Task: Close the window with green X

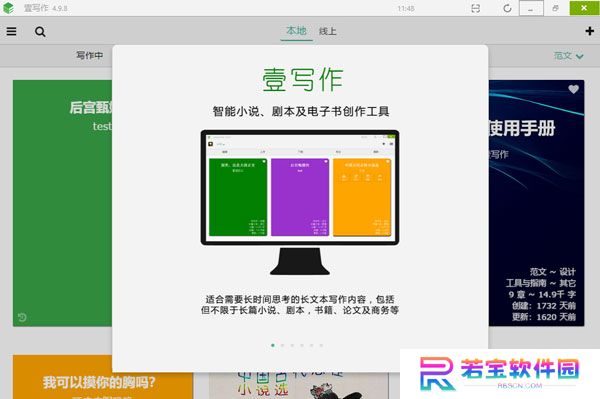Action: tap(584, 8)
